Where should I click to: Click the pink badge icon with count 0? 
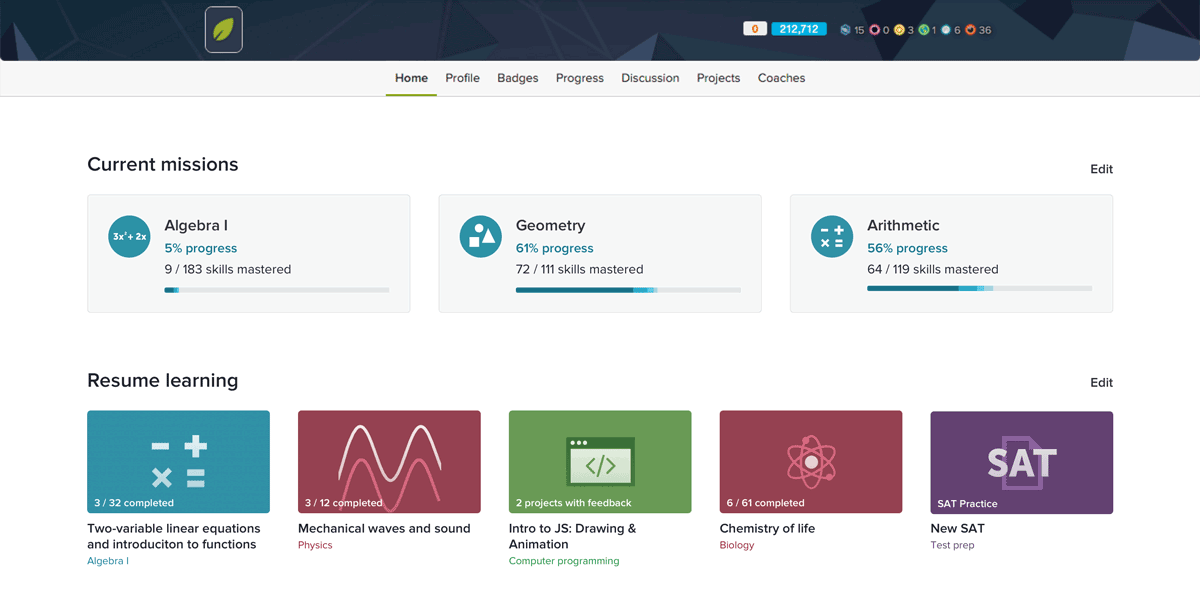[x=874, y=30]
